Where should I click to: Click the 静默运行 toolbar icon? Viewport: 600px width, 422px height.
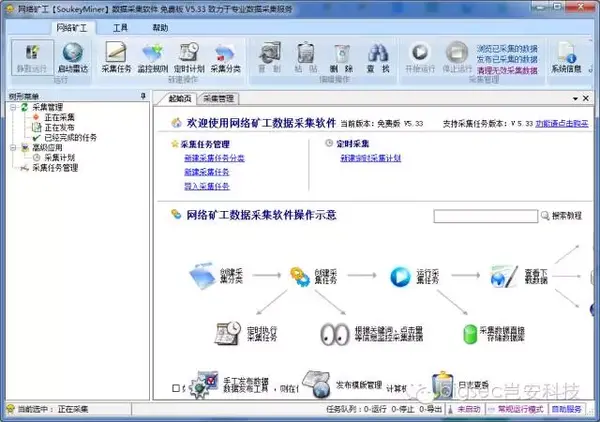click(32, 57)
